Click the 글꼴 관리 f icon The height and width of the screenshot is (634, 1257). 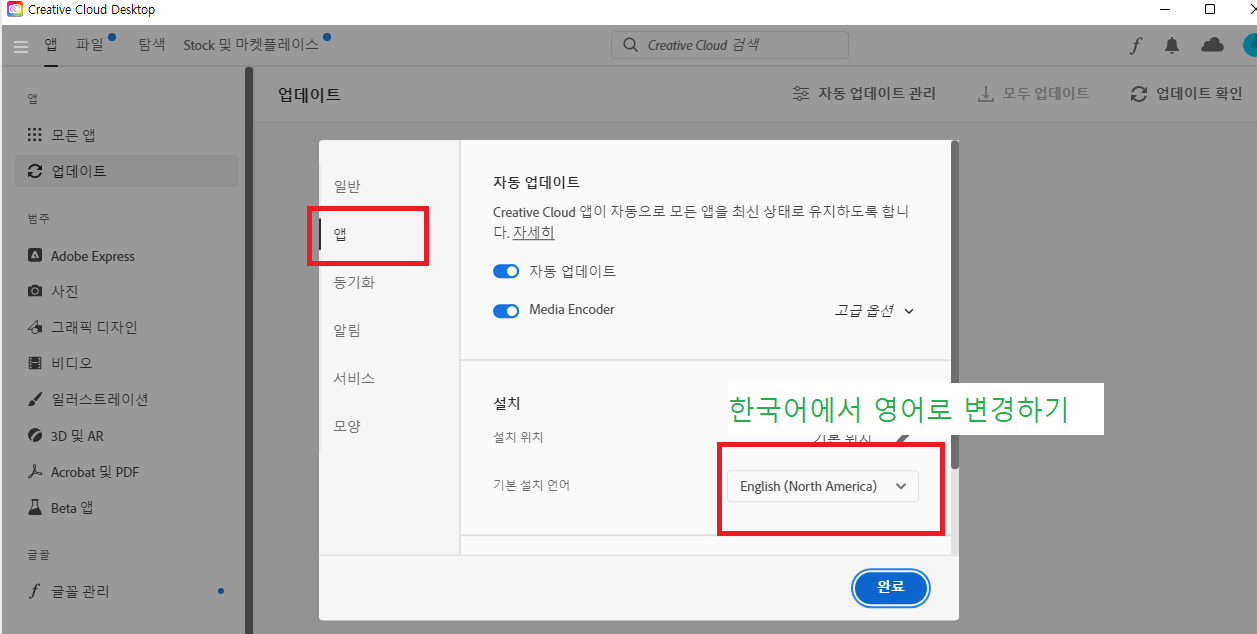tap(35, 591)
